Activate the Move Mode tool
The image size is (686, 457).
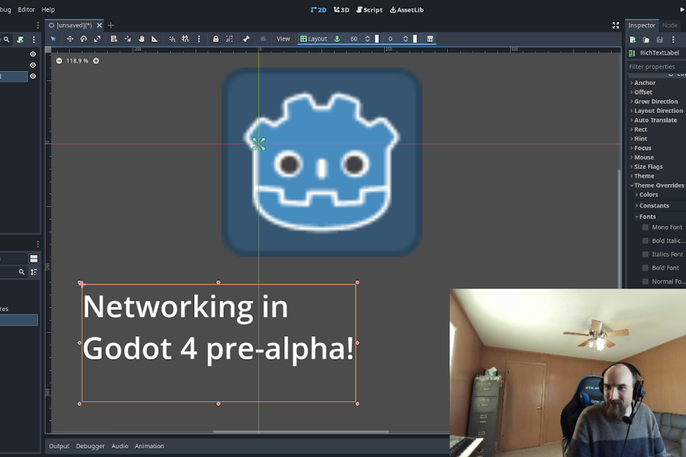coord(70,39)
